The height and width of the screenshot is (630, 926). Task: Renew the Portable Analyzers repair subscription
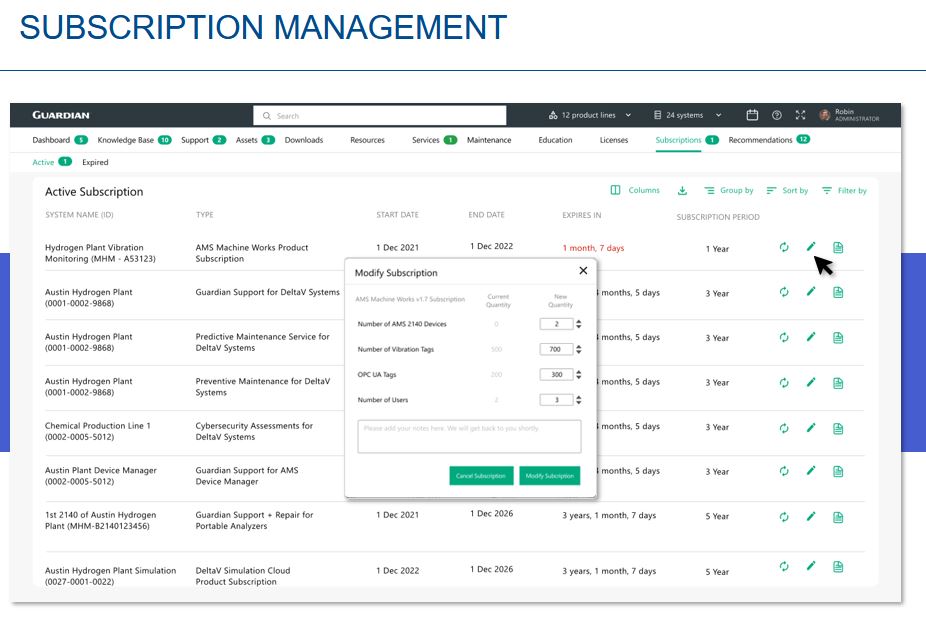[784, 517]
